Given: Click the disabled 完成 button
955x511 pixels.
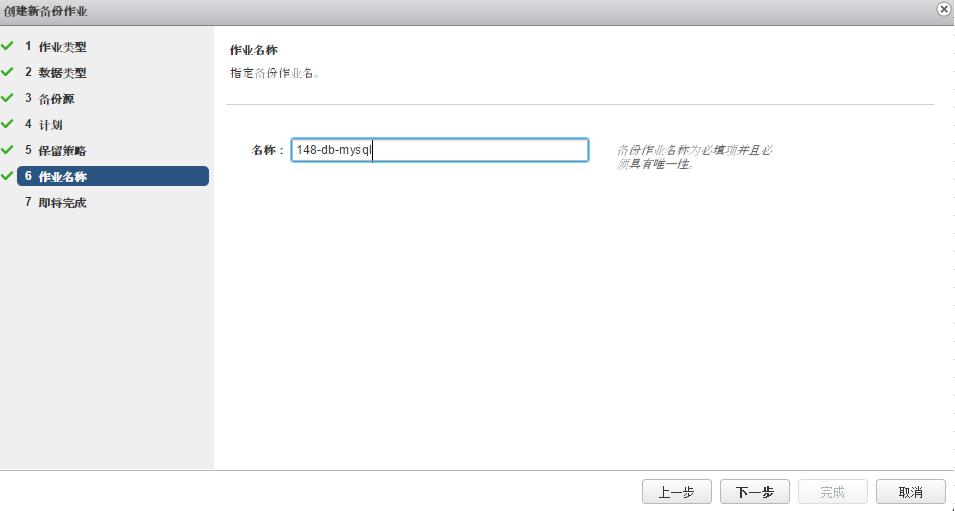Looking at the screenshot, I should [833, 492].
